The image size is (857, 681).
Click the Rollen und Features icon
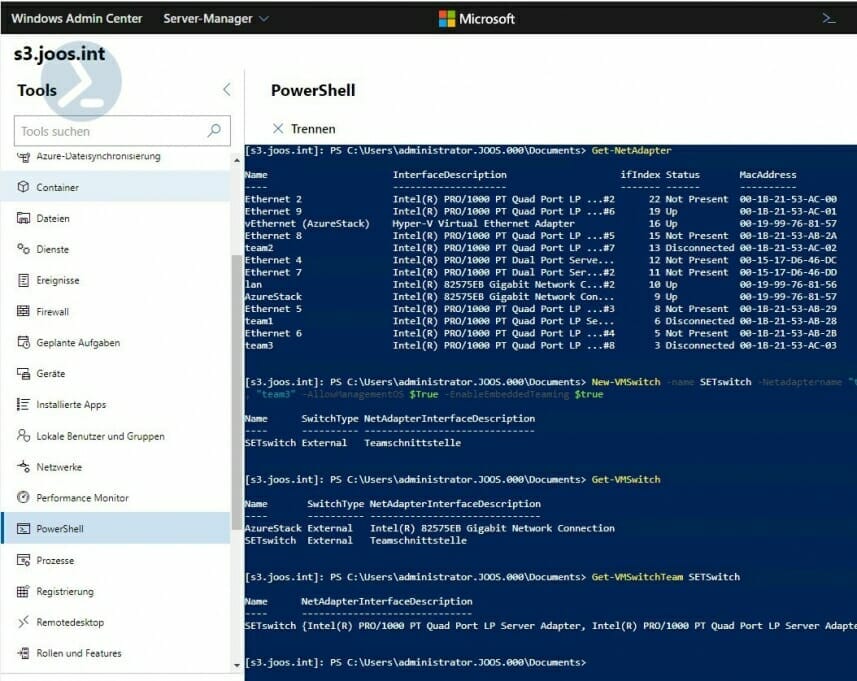(23, 653)
